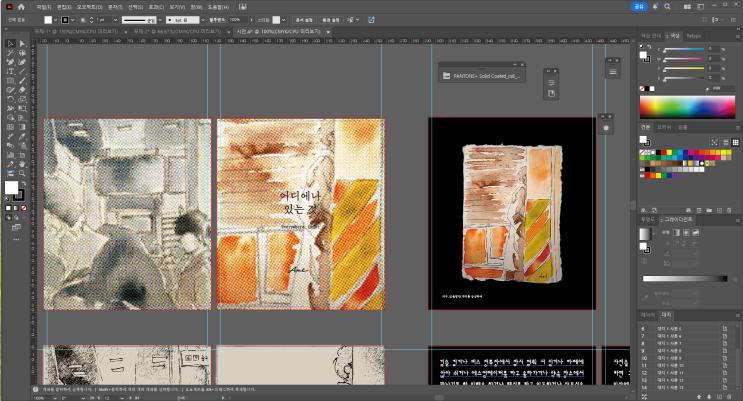This screenshot has width=743, height=401.
Task: Choose Radial gradient type in Gradient panel
Action: [686, 232]
